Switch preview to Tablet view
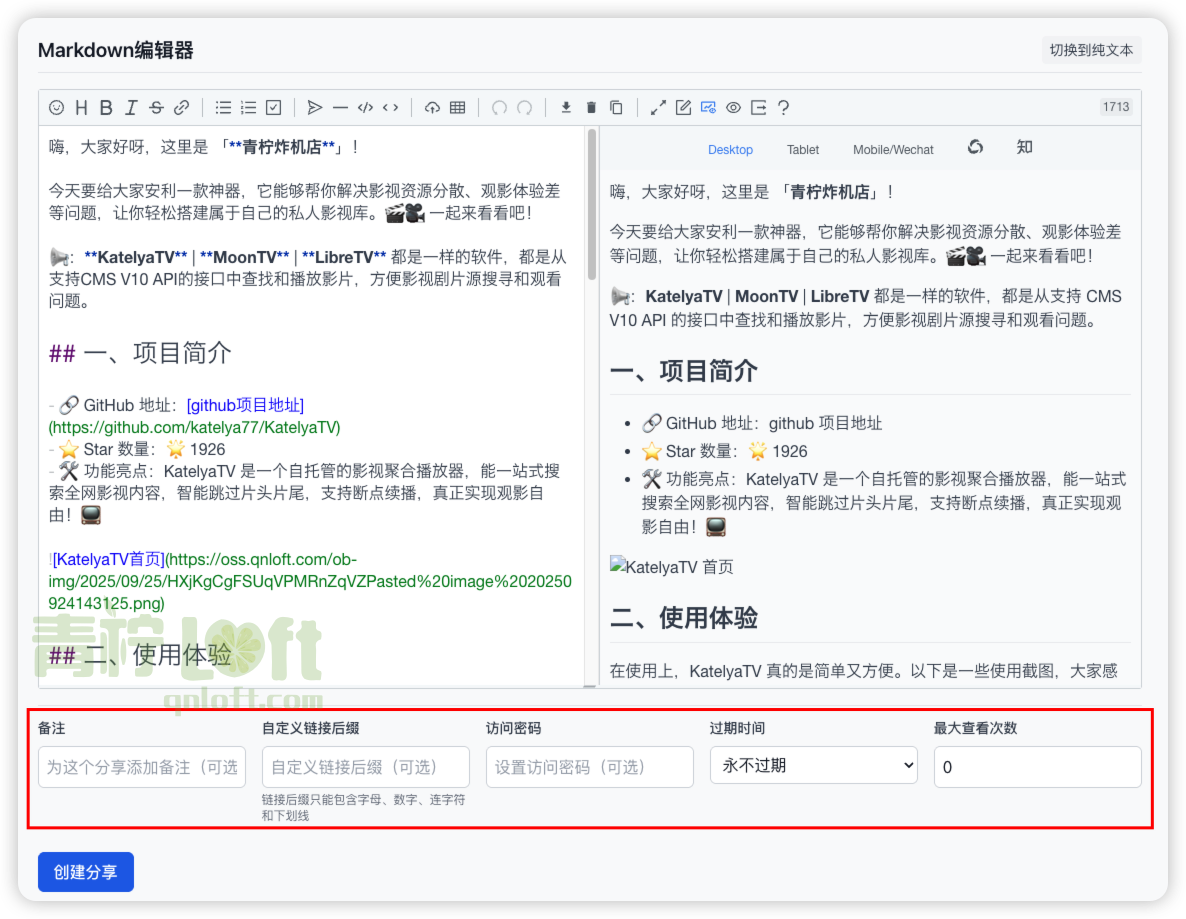The width and height of the screenshot is (1186, 919). coord(803,150)
